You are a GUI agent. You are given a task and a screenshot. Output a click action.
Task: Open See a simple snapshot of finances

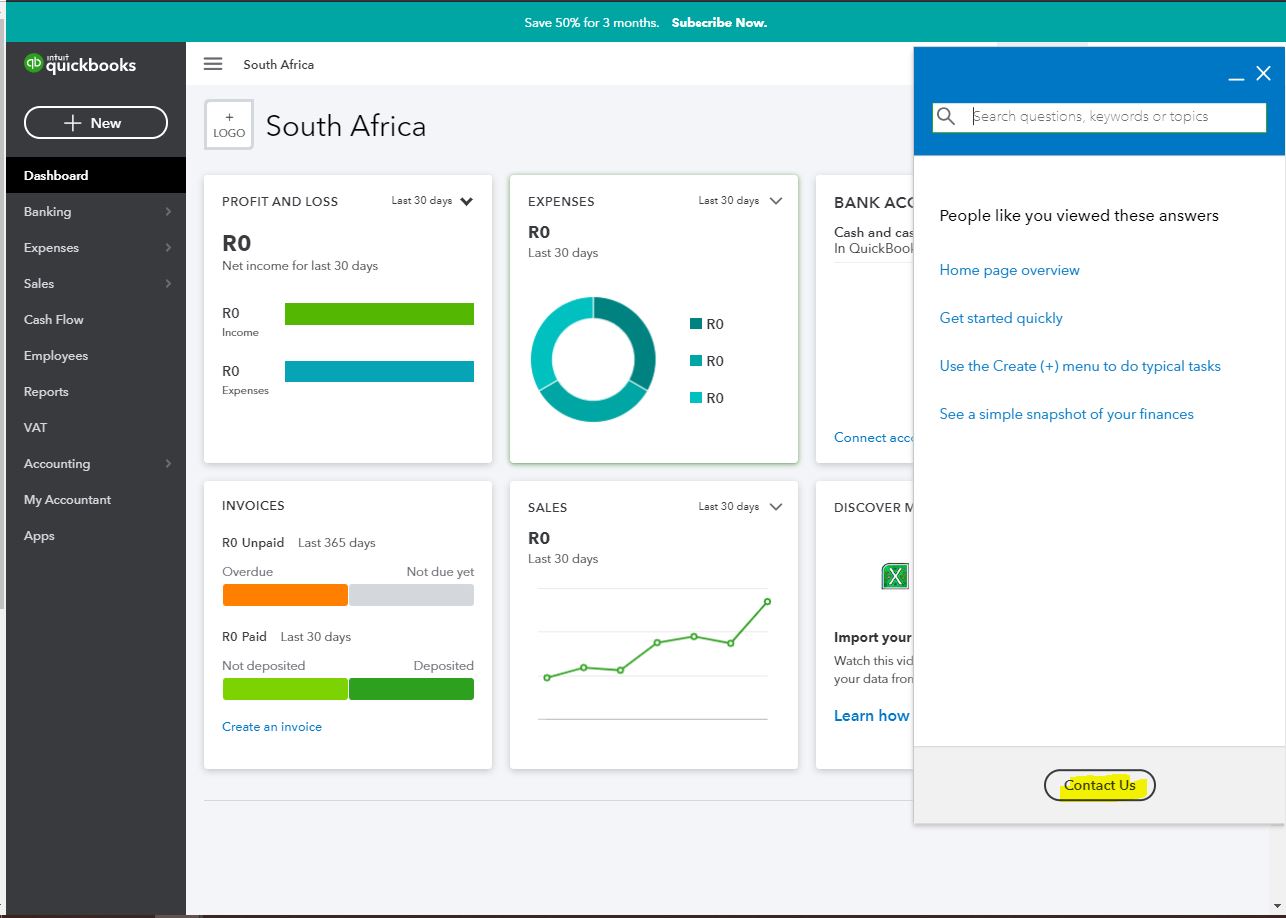coord(1067,414)
